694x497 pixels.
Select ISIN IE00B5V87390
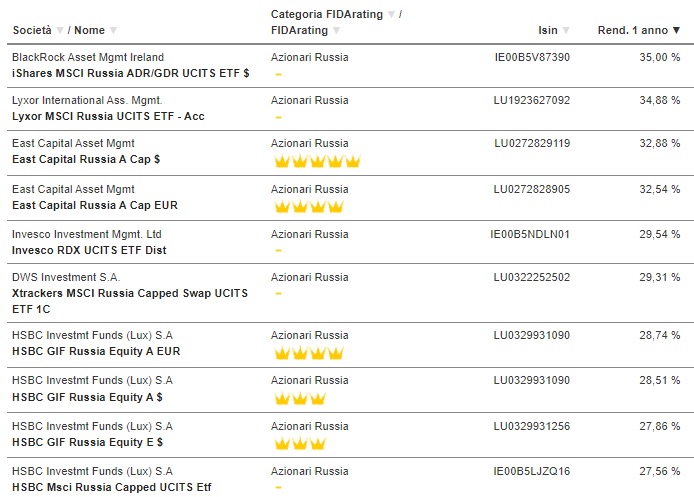(x=532, y=57)
